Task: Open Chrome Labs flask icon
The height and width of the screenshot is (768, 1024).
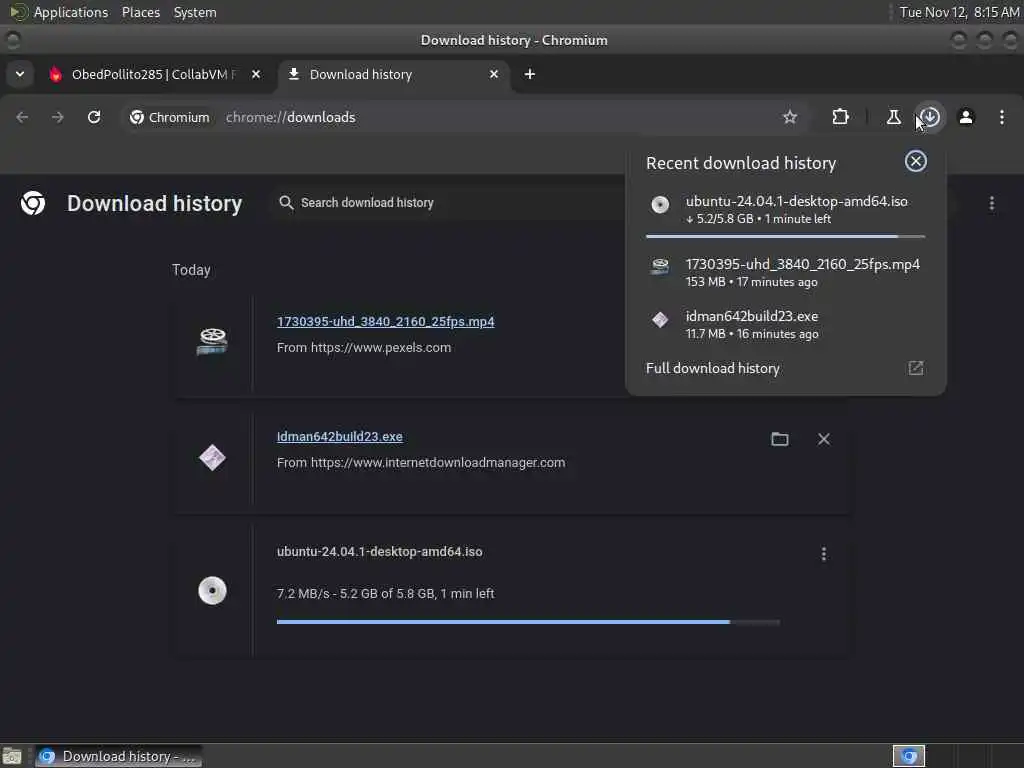Action: click(893, 118)
